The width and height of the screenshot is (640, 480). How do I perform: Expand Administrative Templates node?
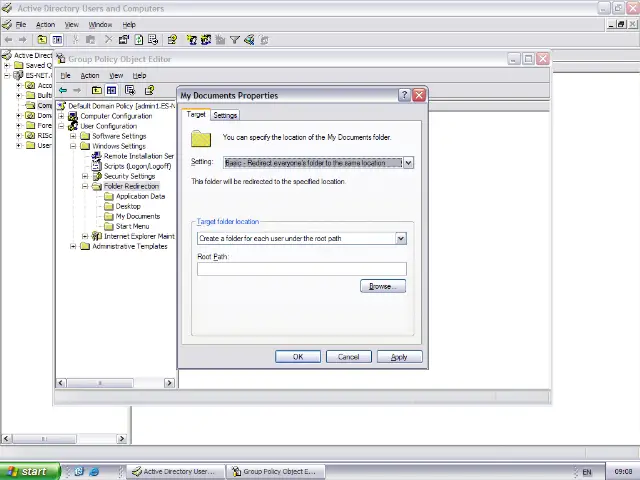73,246
